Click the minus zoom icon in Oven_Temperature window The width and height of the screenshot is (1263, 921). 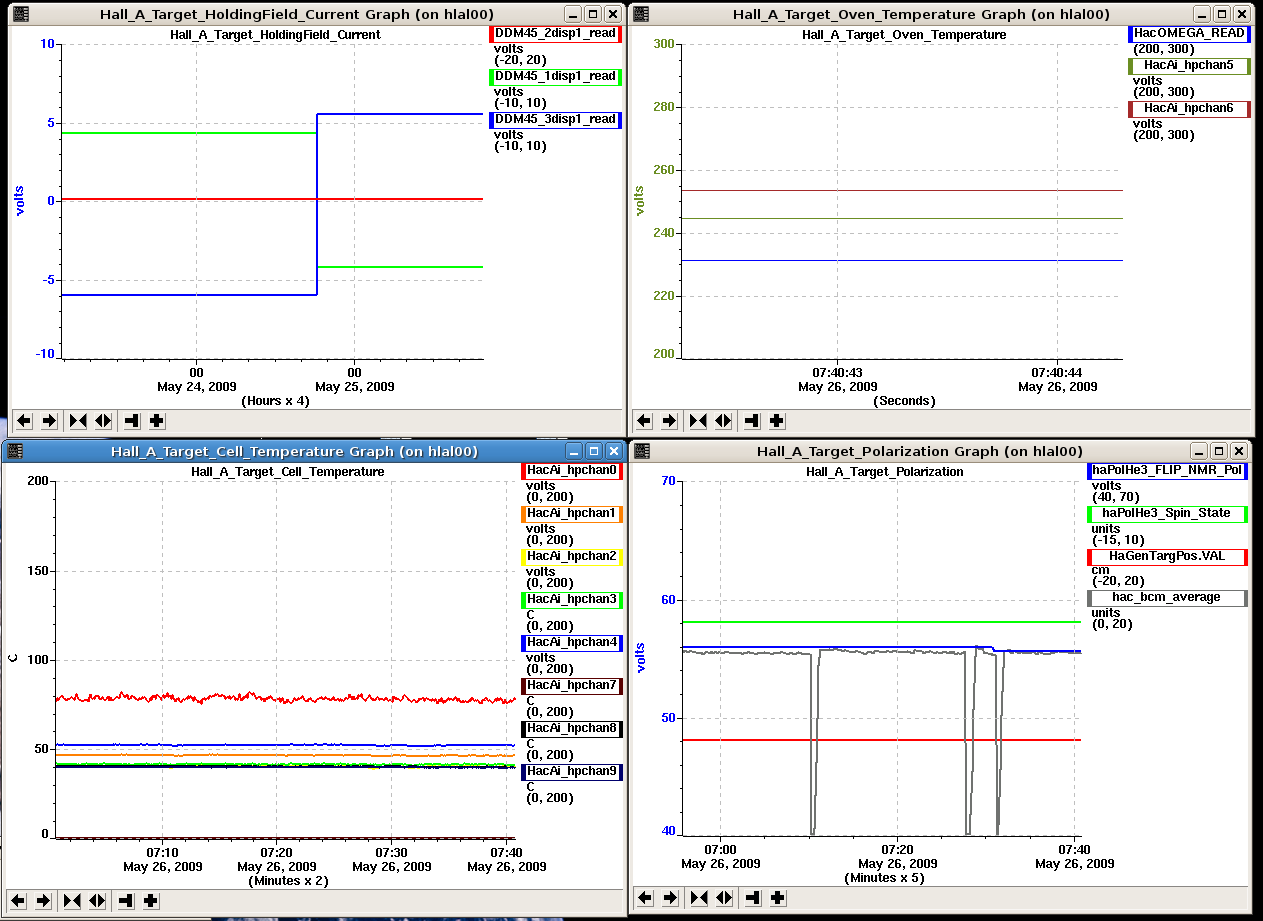(752, 421)
